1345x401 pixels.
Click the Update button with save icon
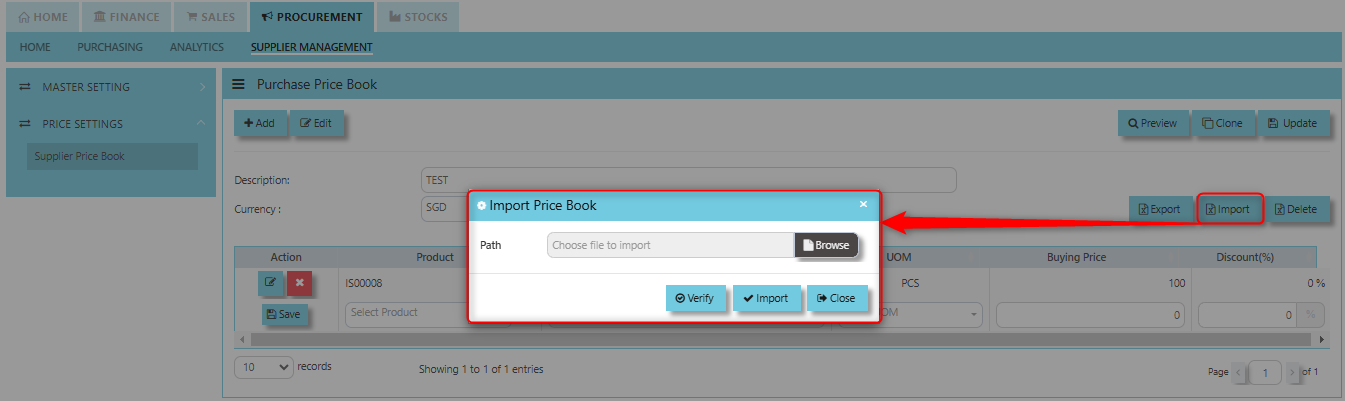[x=1292, y=123]
